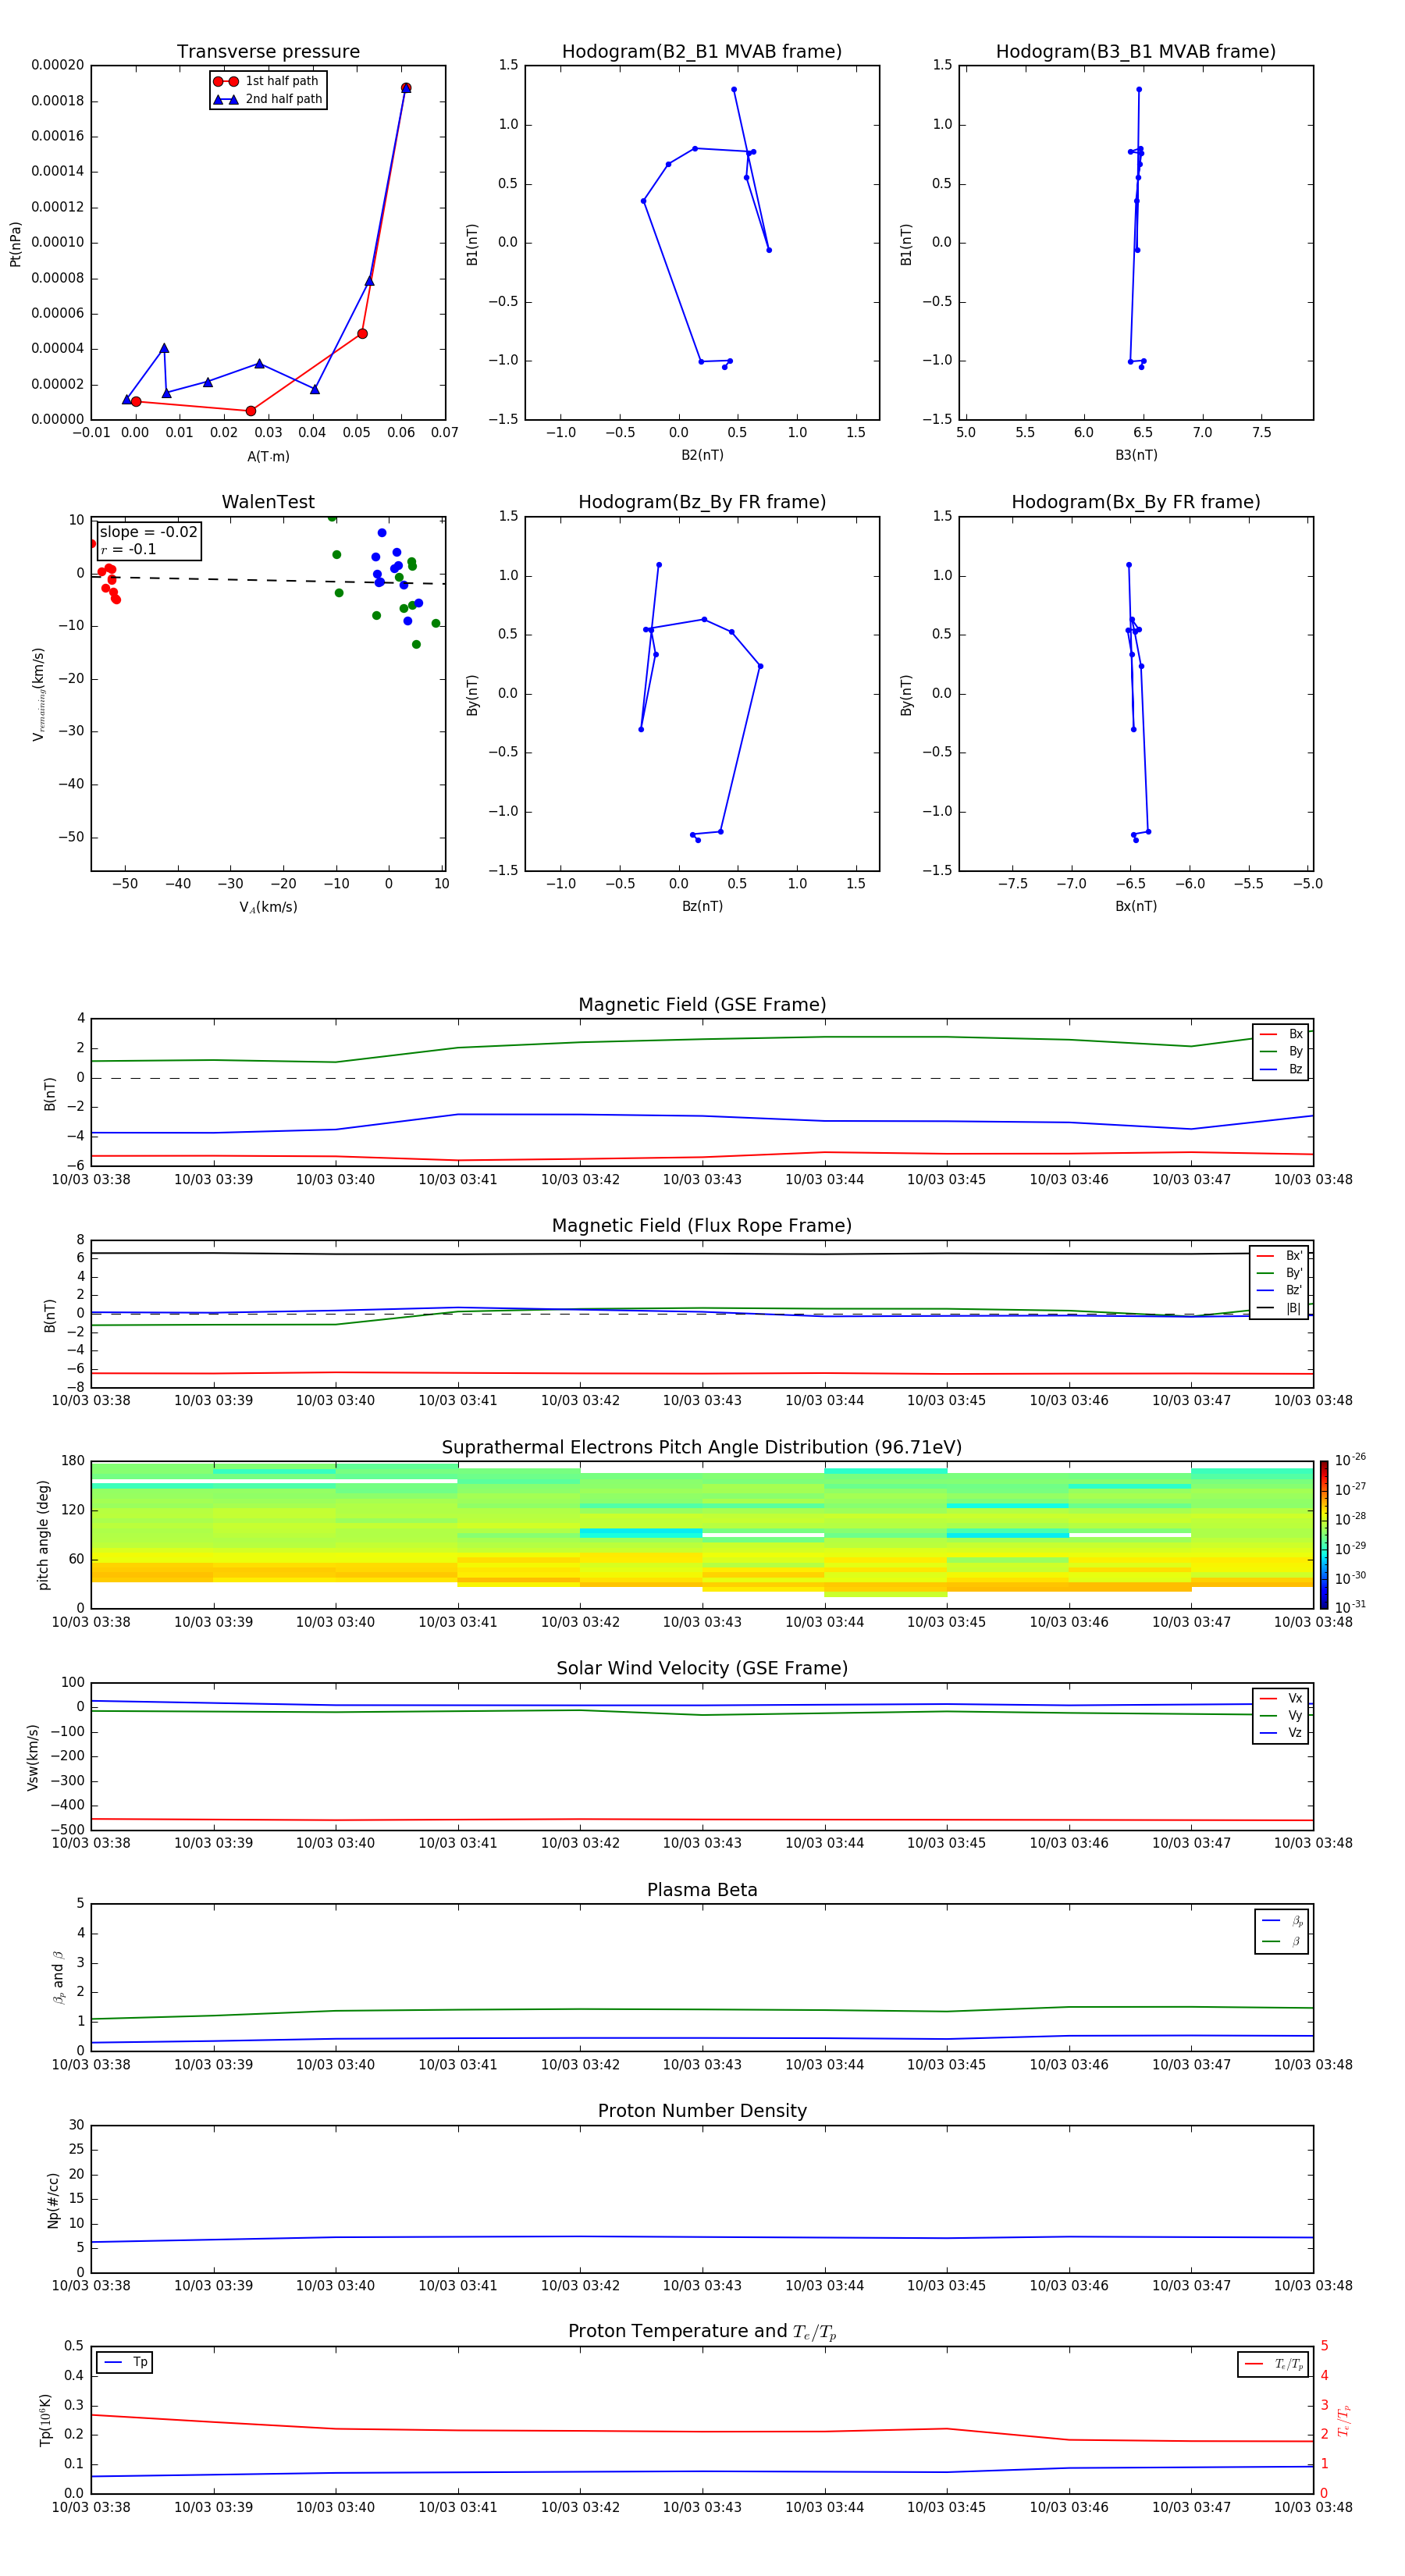Select the "Hodogram(B2_B1 MVAB frame)" title
This screenshot has width=1405, height=2576.
click(x=702, y=52)
